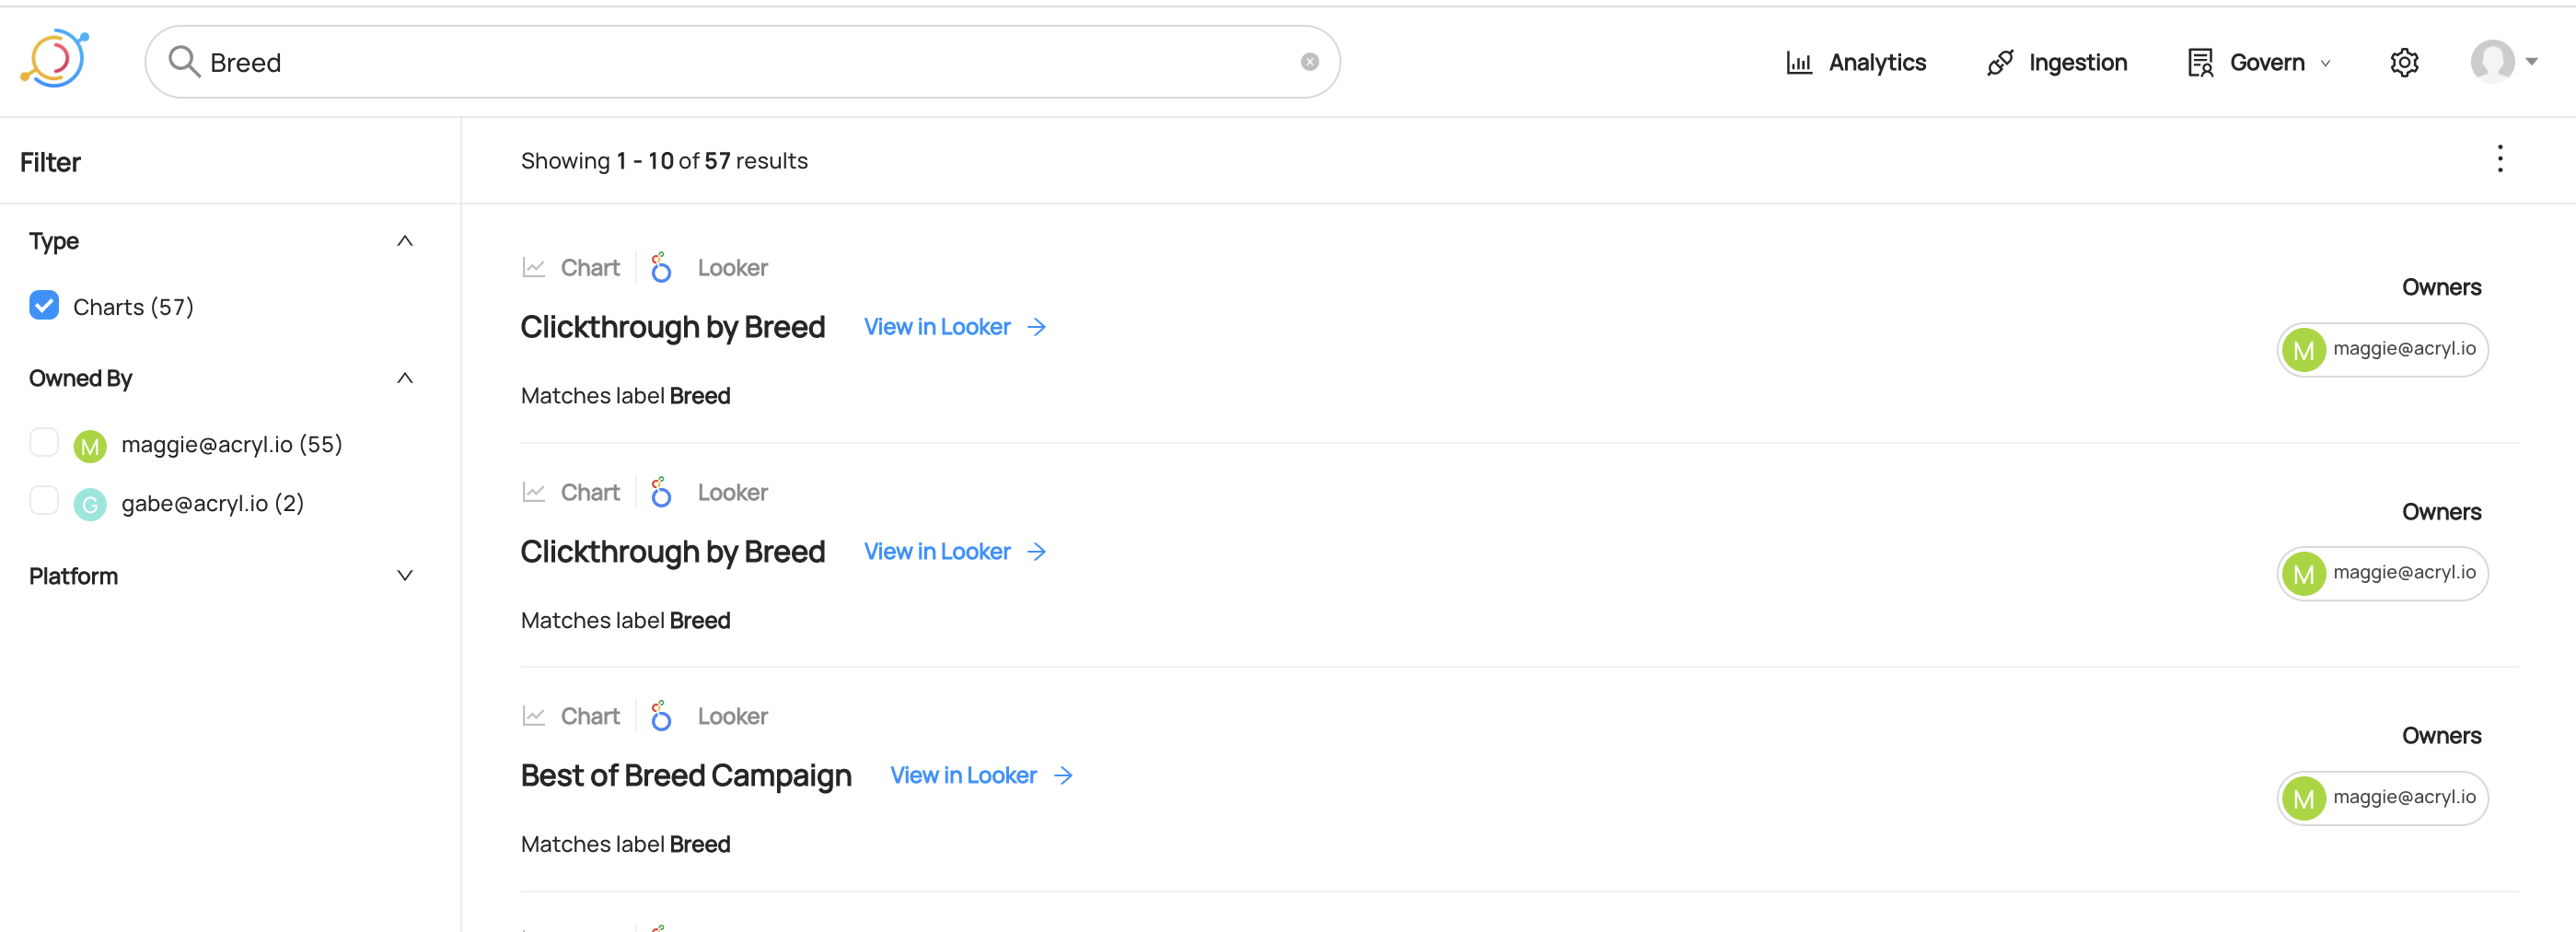Click the search magnifier icon
Viewport: 2576px width, 932px height.
(184, 62)
